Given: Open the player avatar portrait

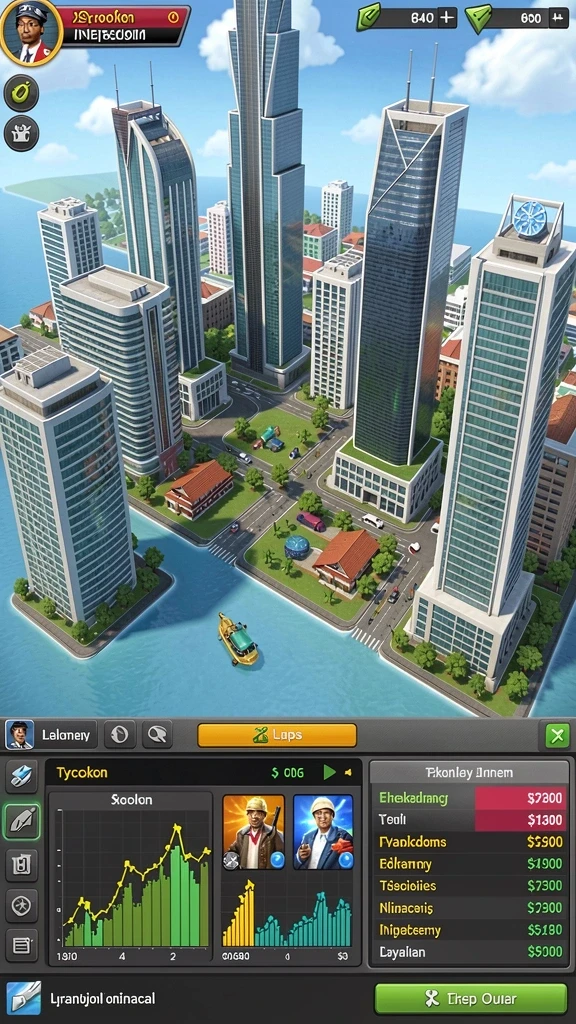Looking at the screenshot, I should [x=31, y=30].
